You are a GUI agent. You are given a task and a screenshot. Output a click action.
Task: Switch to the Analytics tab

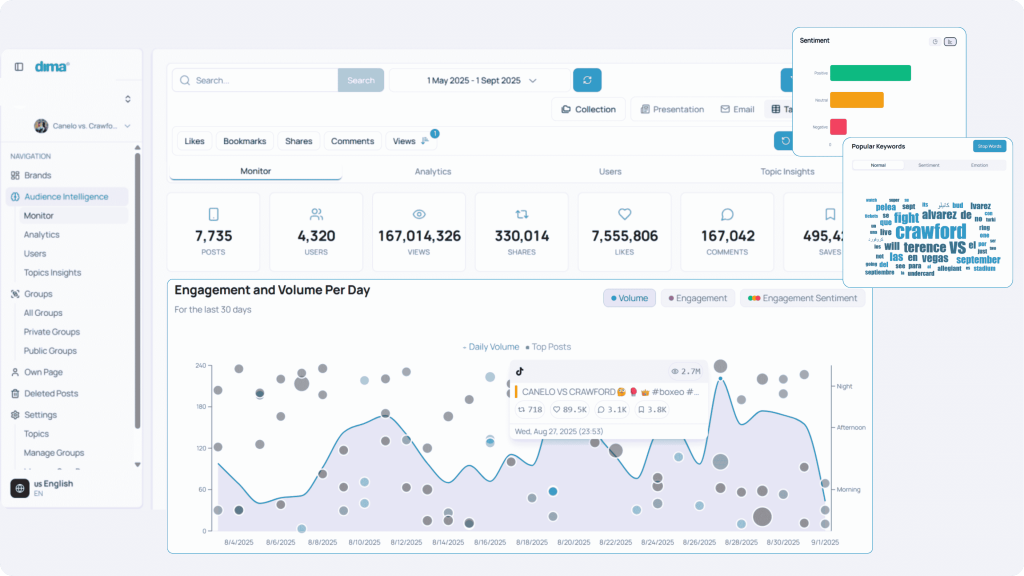pos(432,172)
